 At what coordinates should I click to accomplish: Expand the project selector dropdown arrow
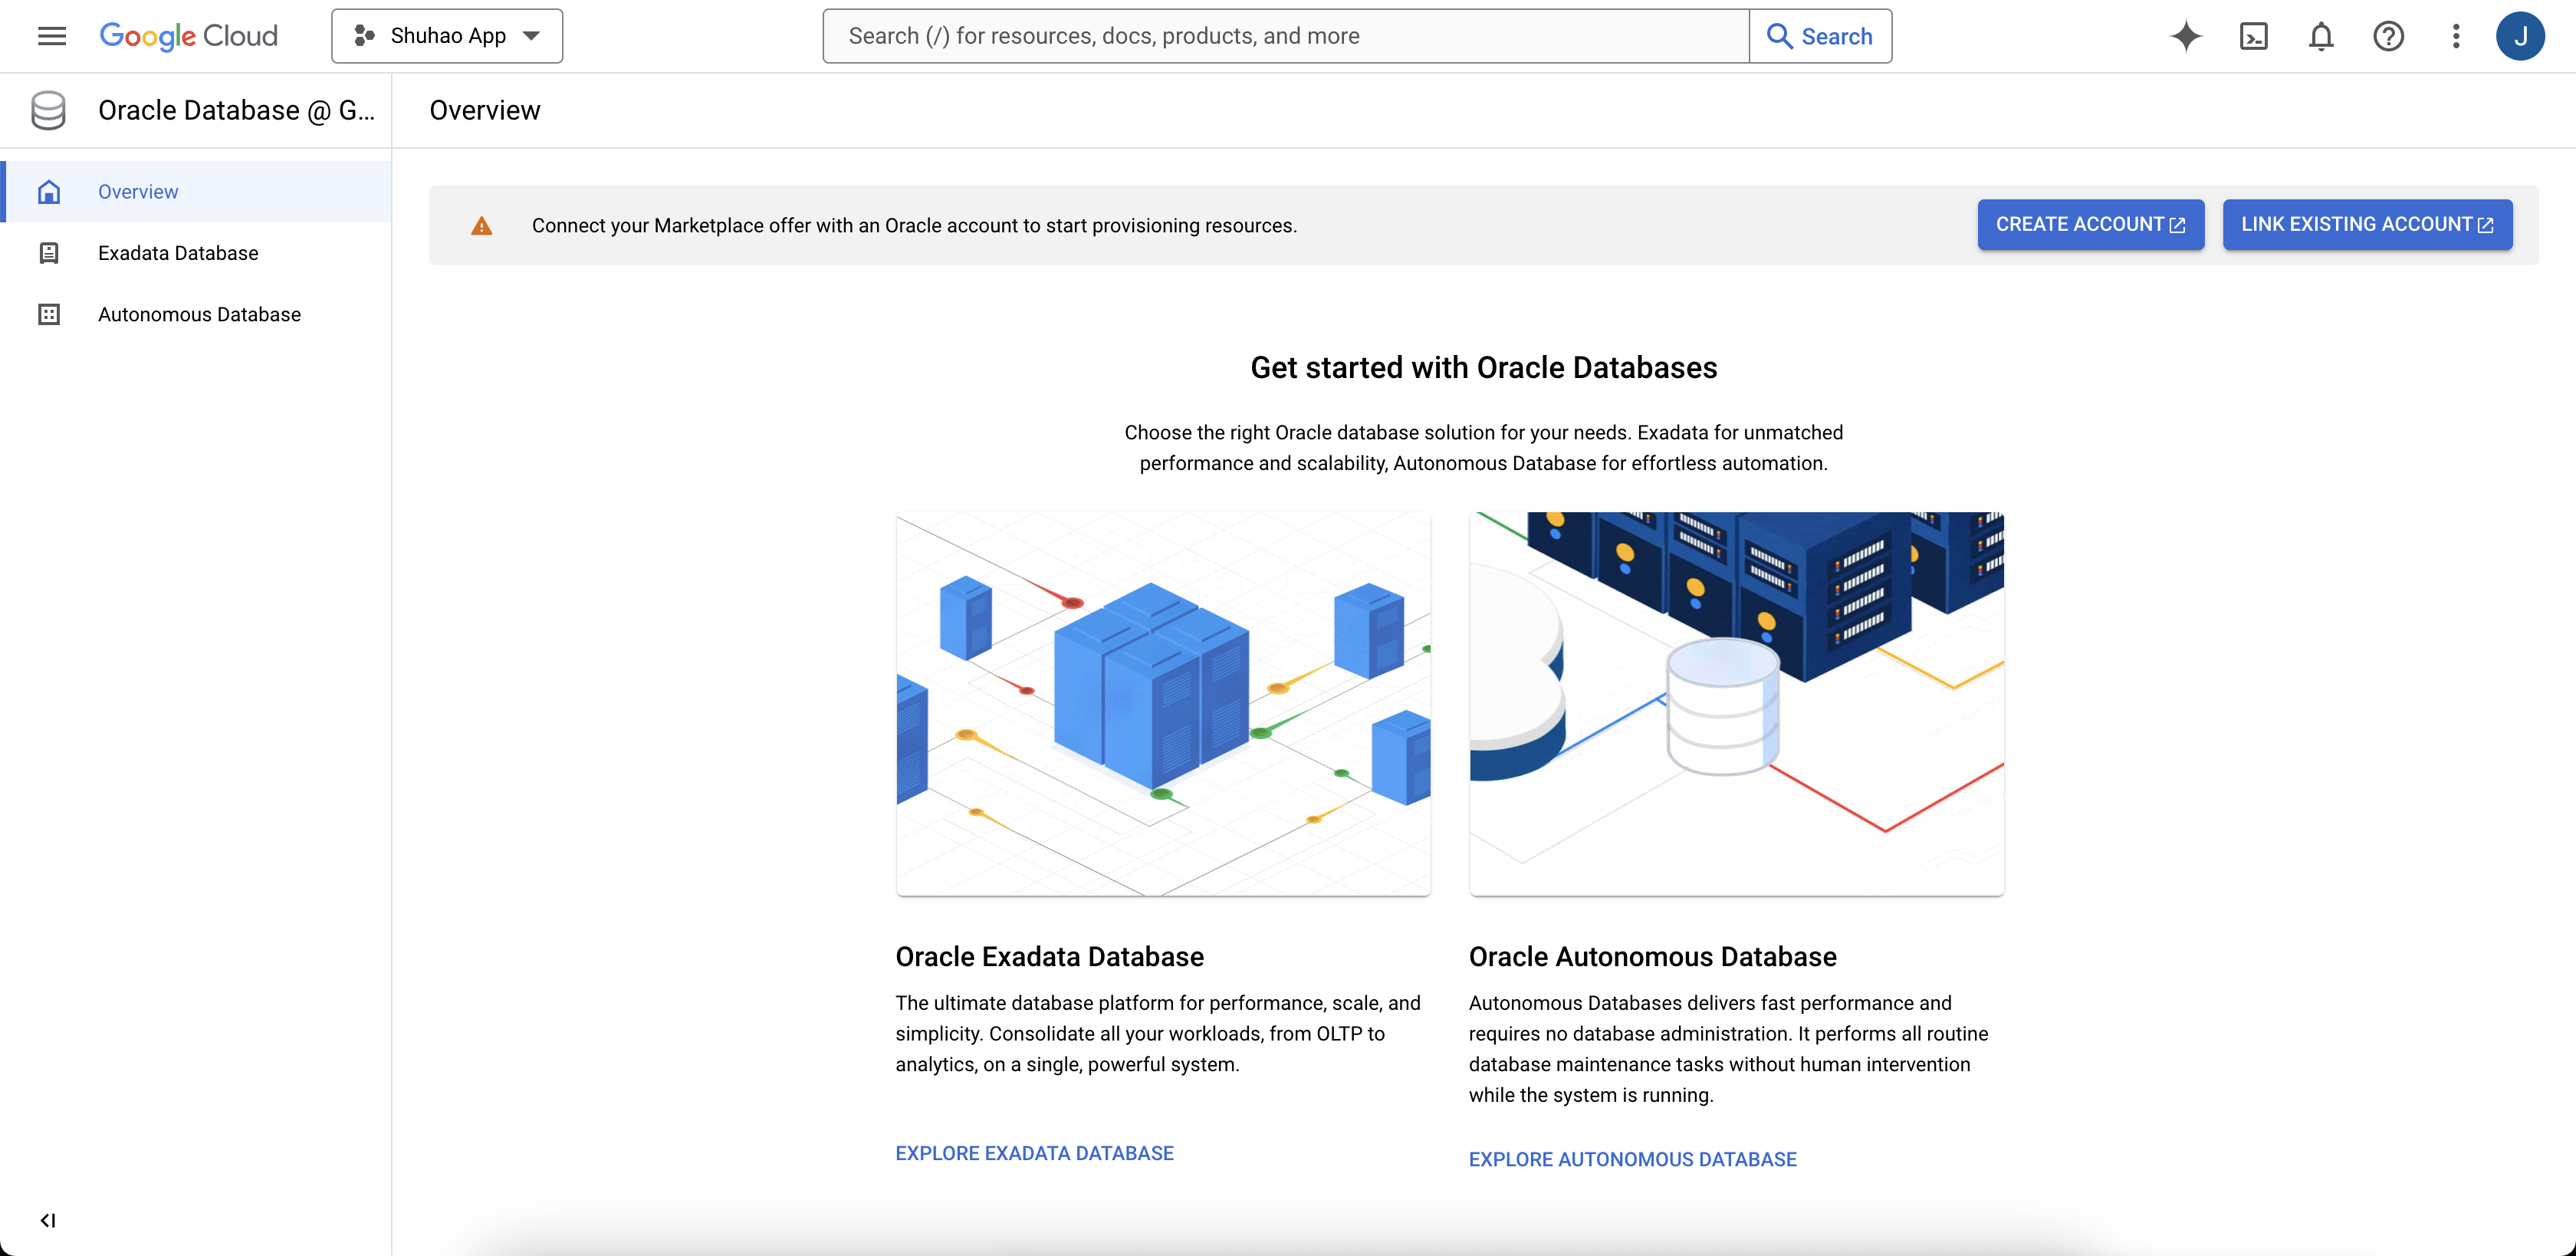point(531,35)
